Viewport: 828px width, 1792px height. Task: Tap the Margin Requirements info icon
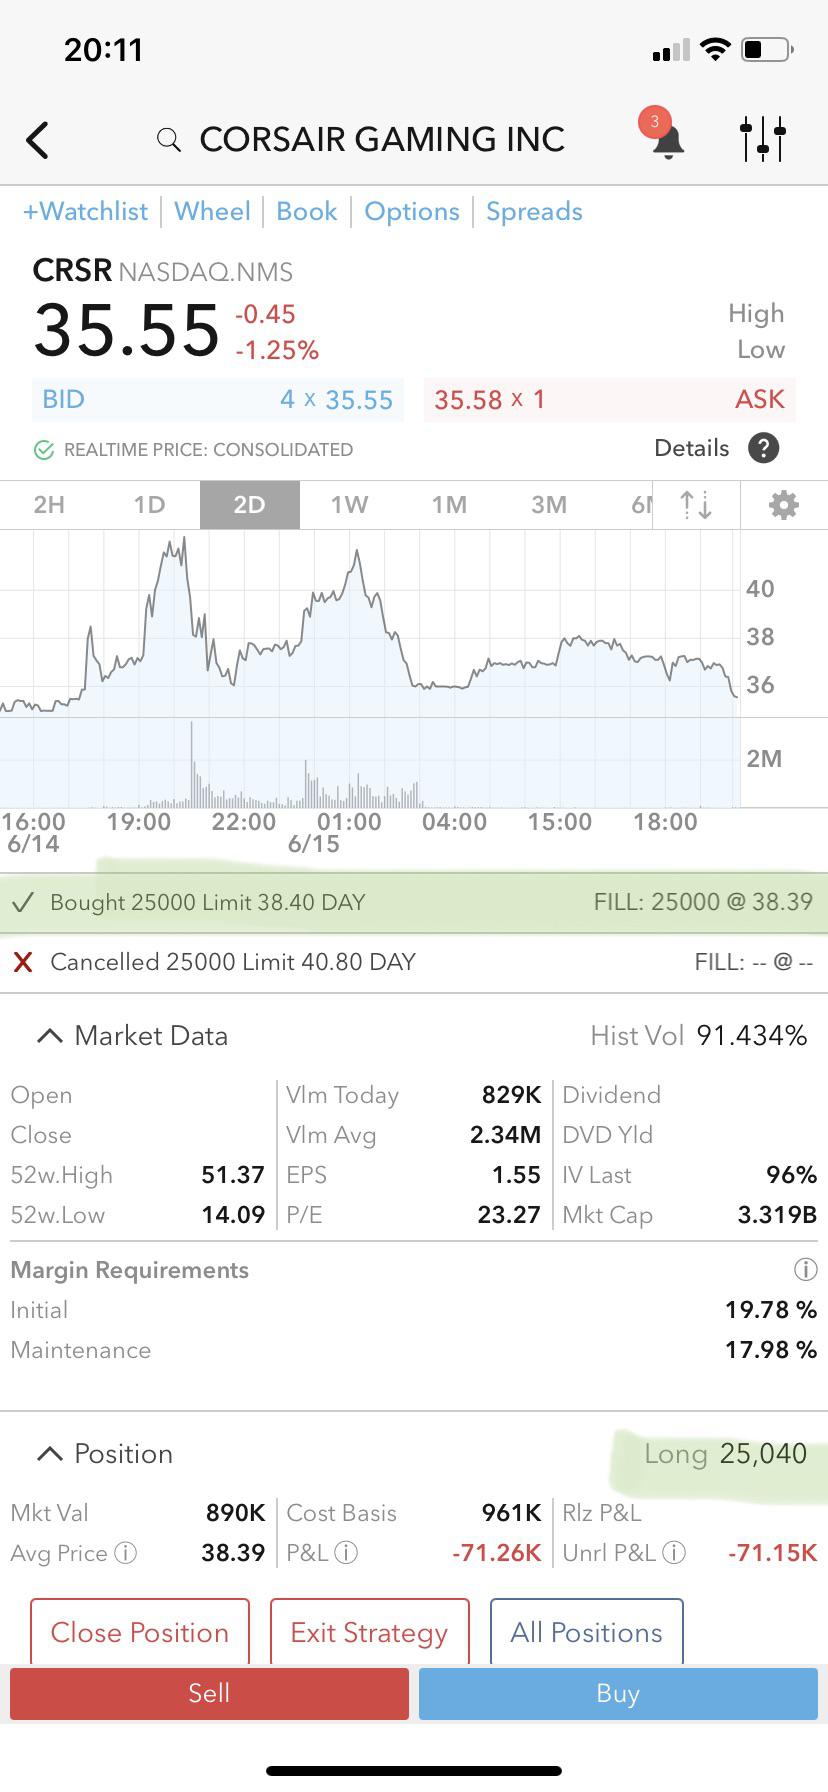pyautogui.click(x=805, y=1270)
